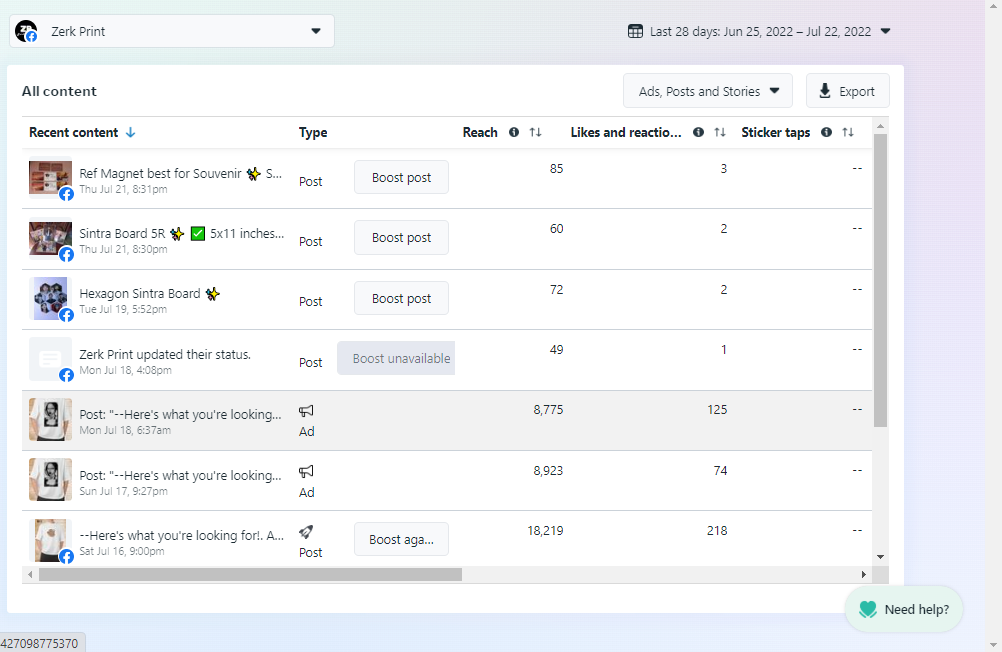Viewport: 1002px width, 652px height.
Task: Click the table's vertical scrollbar thumb
Action: coord(881,280)
